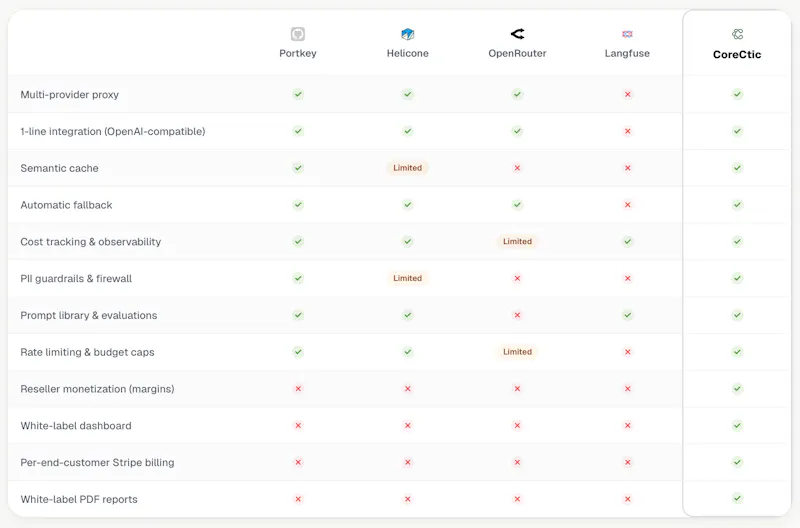Click the 'Prompt library & evaluations' row label
This screenshot has height=528, width=800.
(89, 315)
